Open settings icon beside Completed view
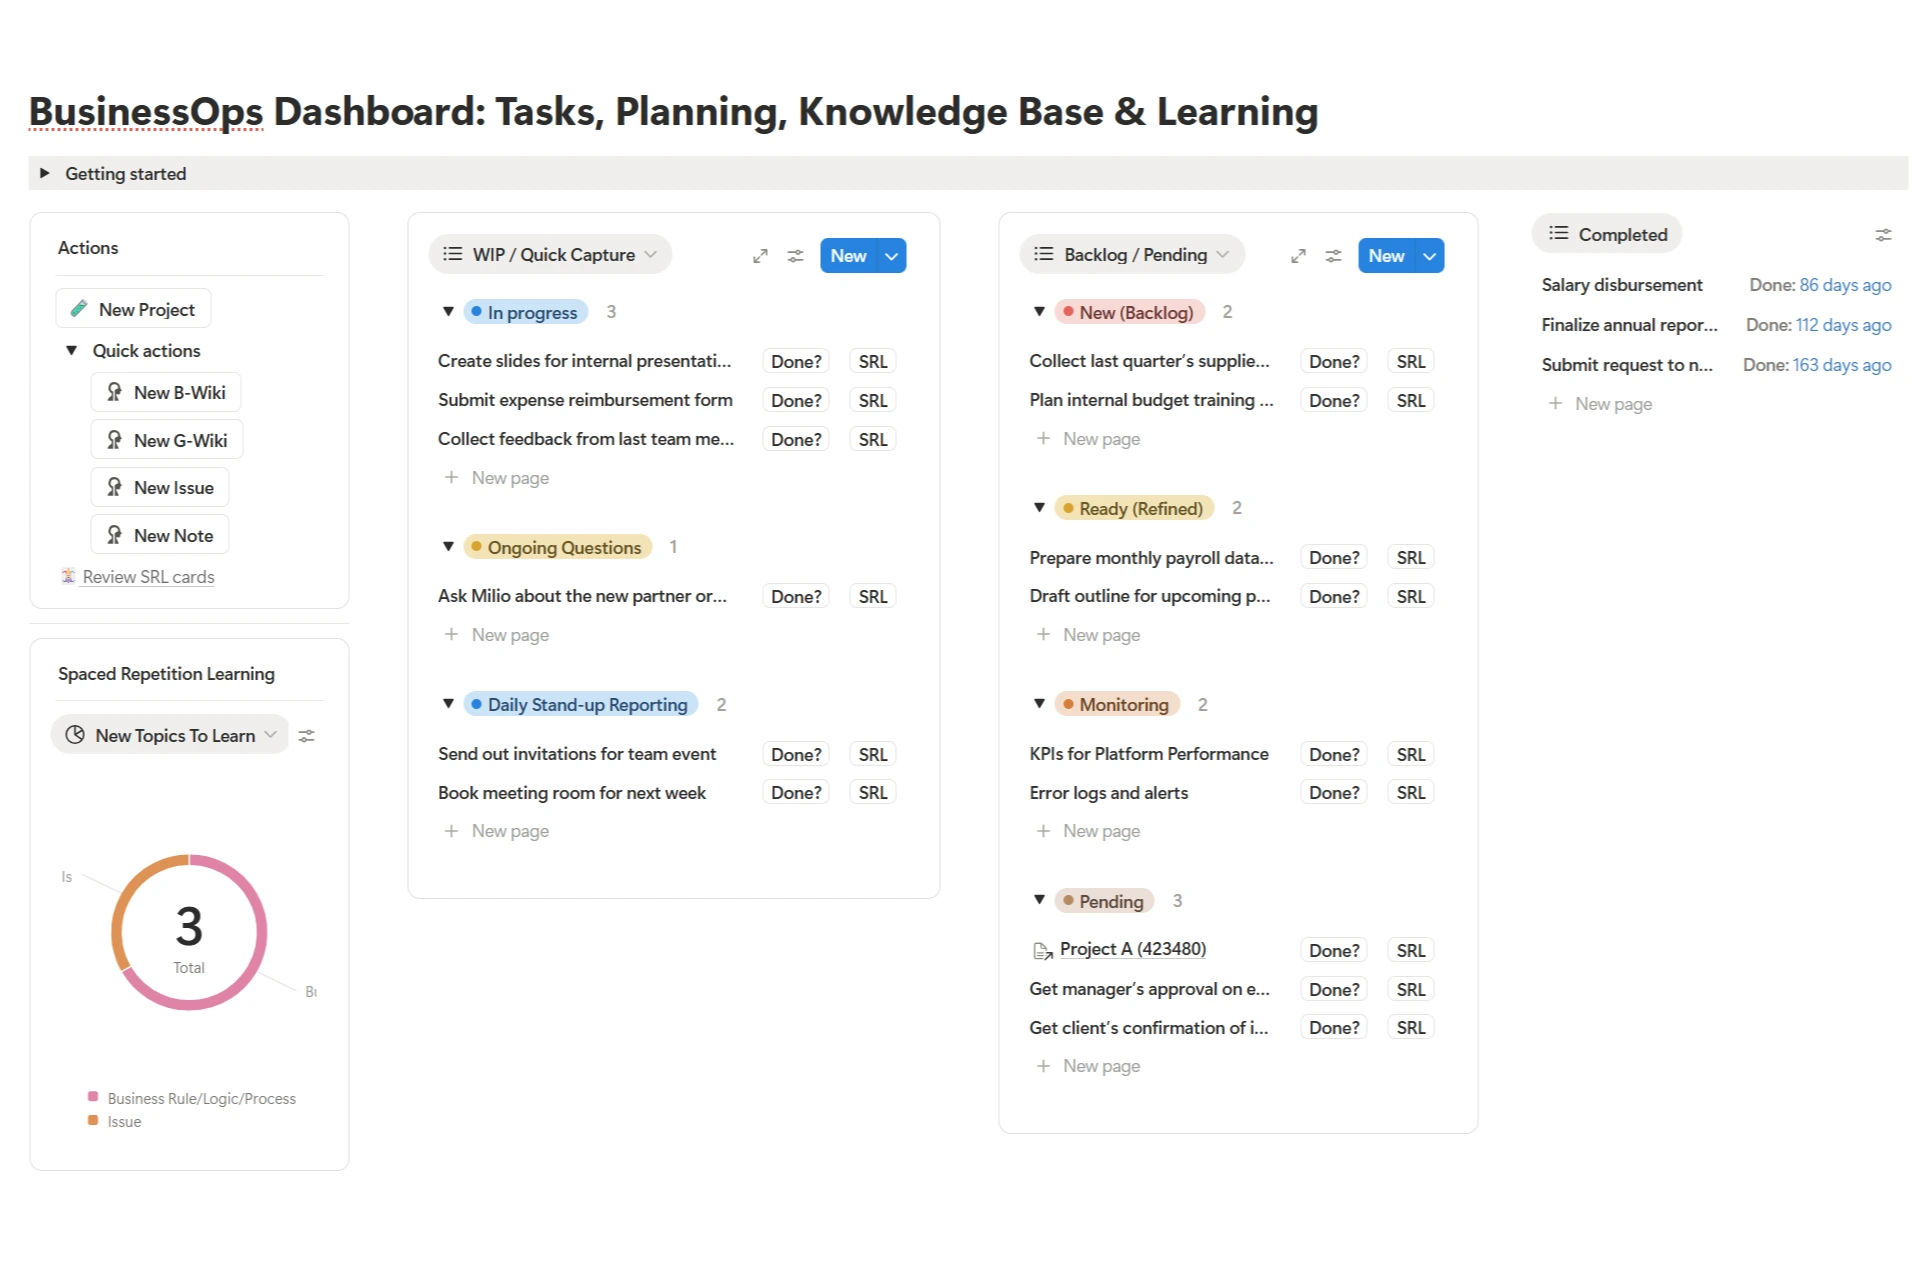The image size is (1920, 1280). coord(1883,235)
